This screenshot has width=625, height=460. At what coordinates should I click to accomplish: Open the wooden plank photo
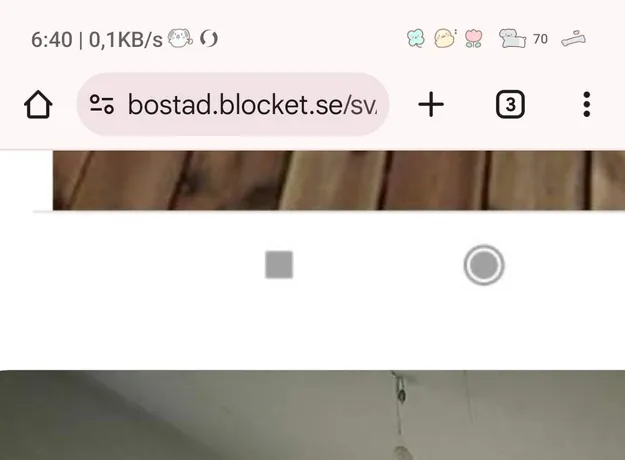pyautogui.click(x=339, y=180)
